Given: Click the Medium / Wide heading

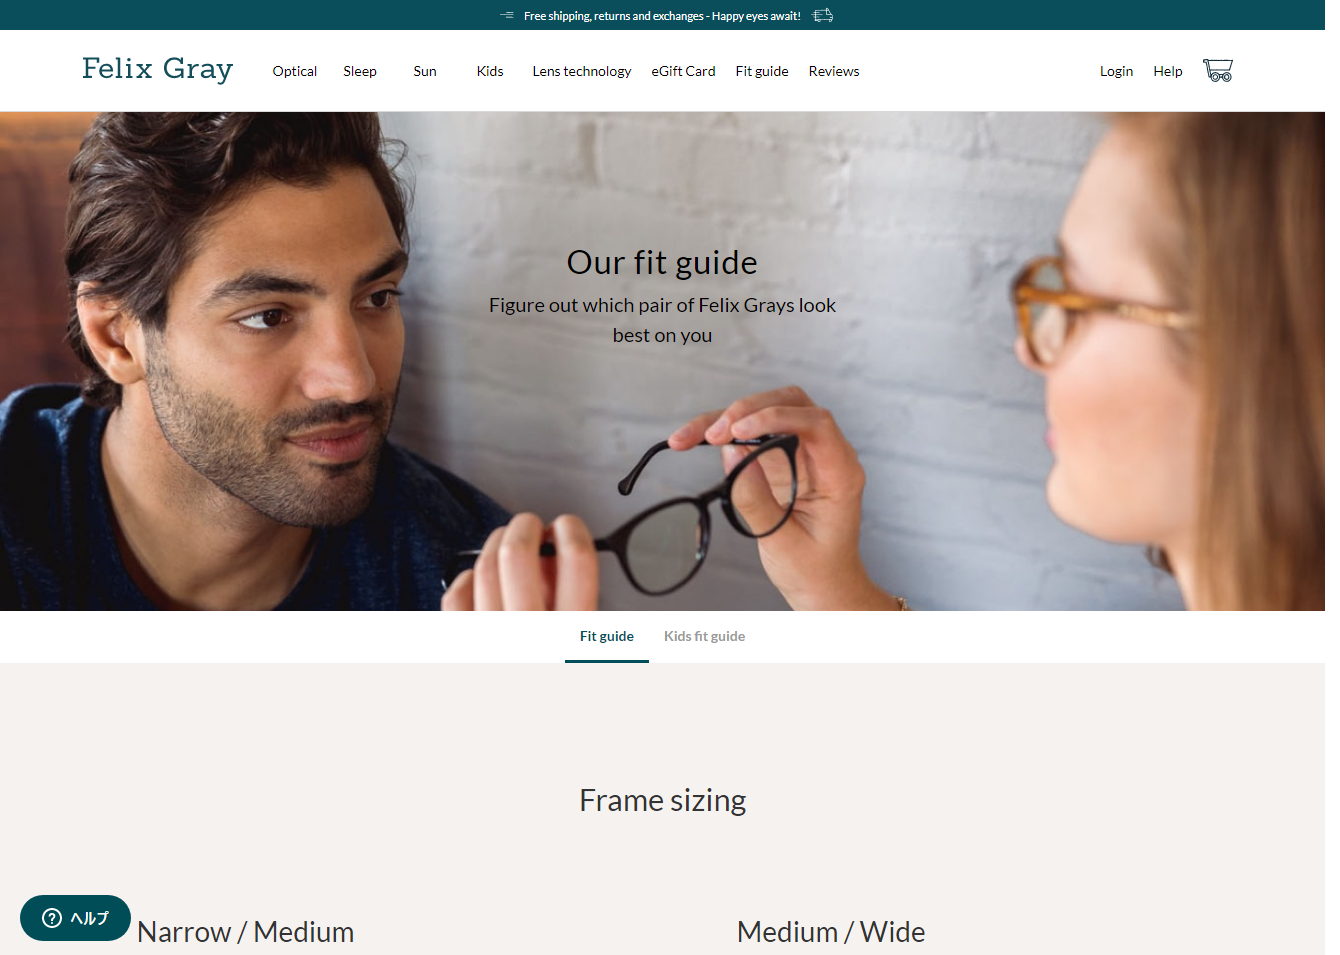Looking at the screenshot, I should pos(831,931).
